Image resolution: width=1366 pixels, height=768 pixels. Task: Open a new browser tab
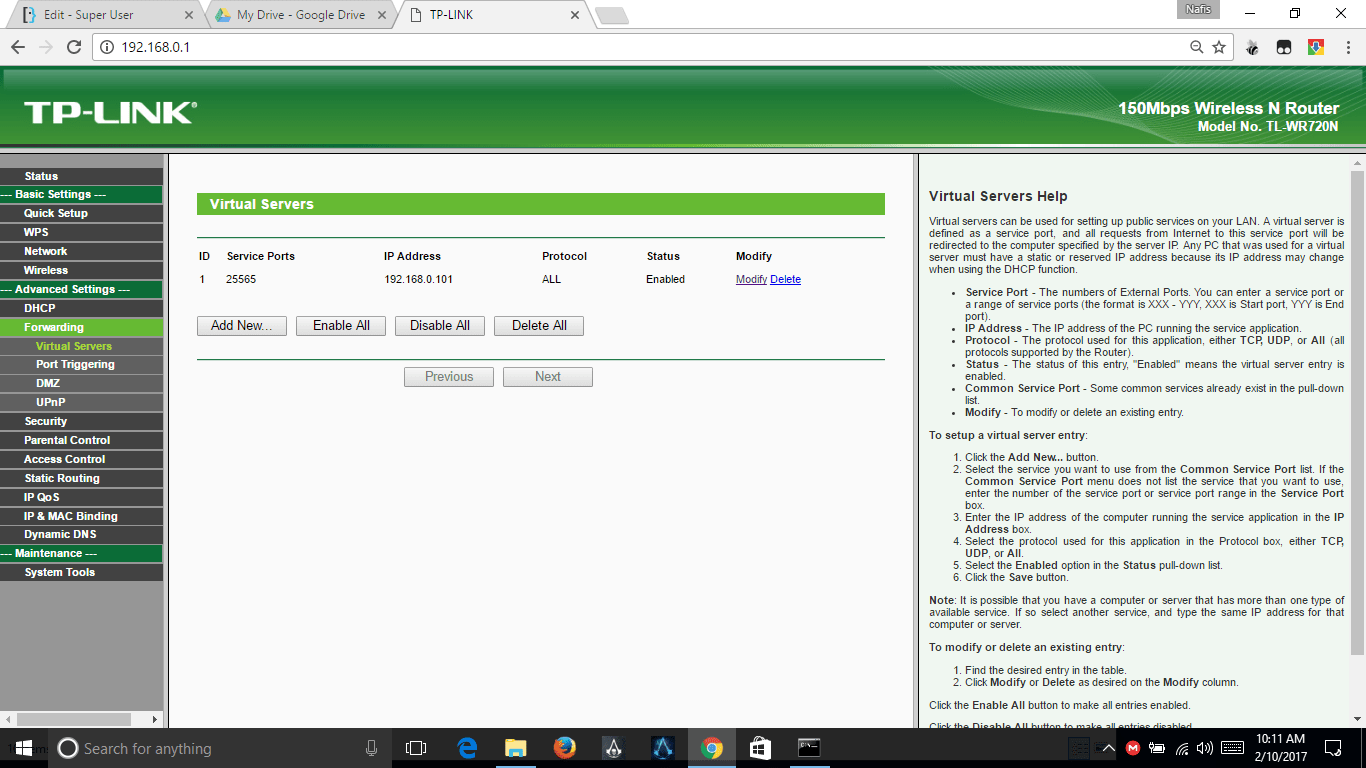[611, 15]
